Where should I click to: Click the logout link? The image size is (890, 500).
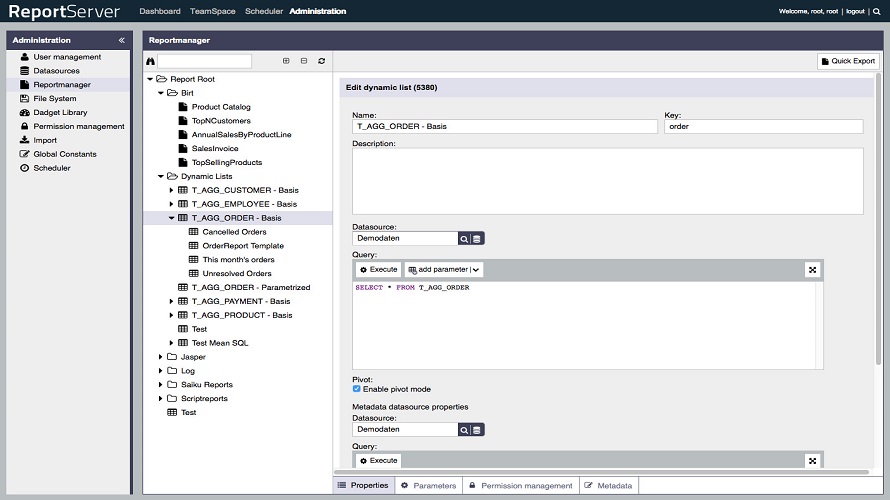[x=854, y=12]
